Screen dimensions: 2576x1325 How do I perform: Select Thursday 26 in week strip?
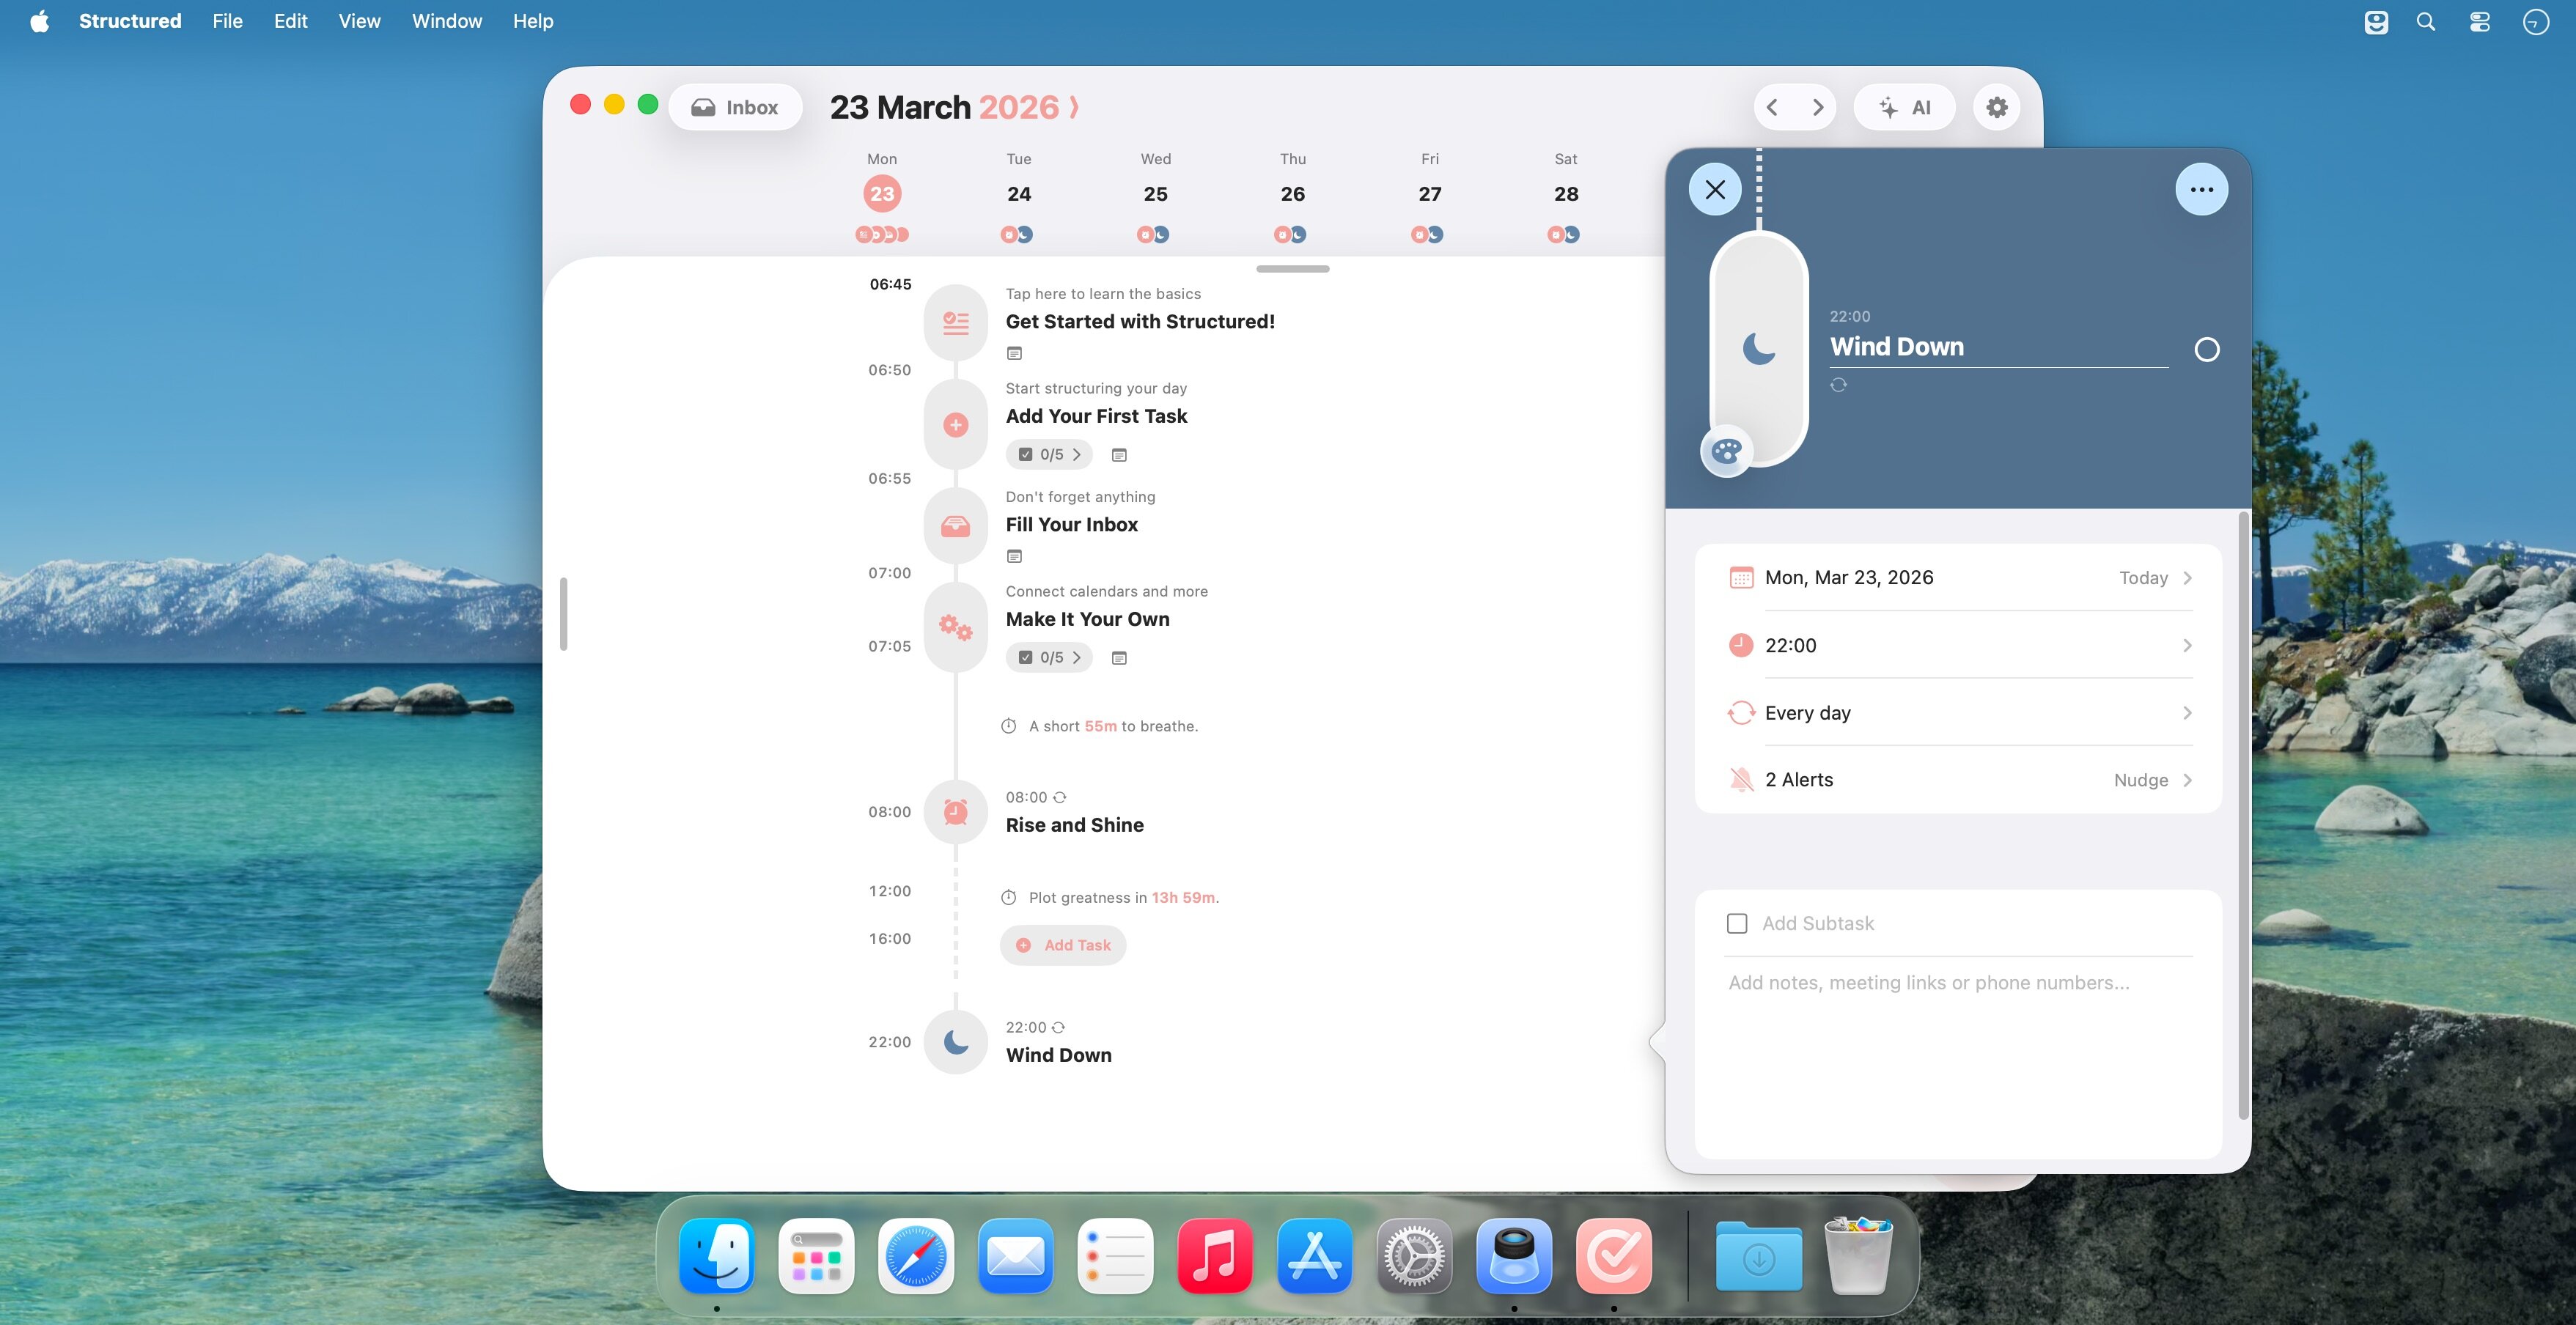(1292, 194)
